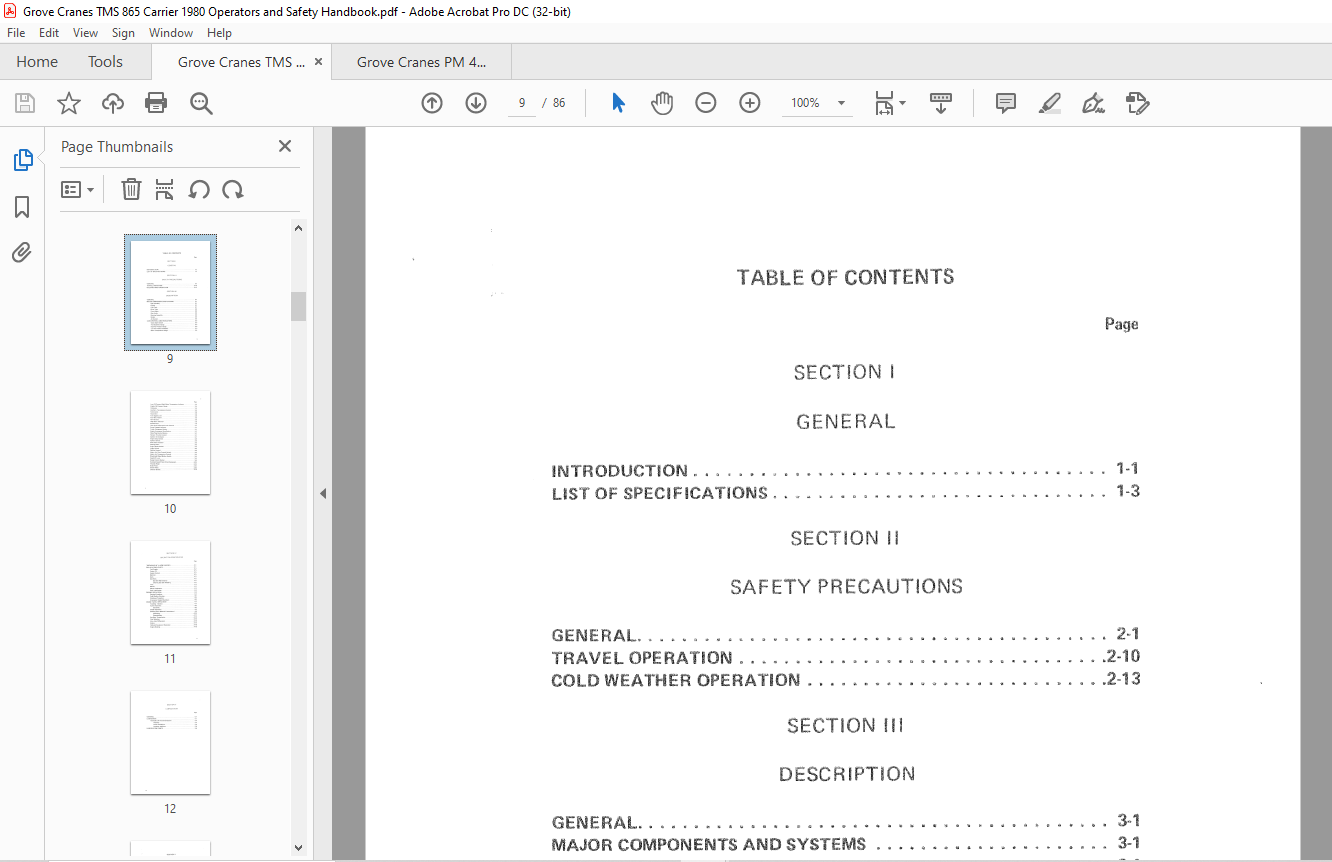
Task: Click the SAFETY PRECAUTIONS heading
Action: pyautogui.click(x=846, y=587)
